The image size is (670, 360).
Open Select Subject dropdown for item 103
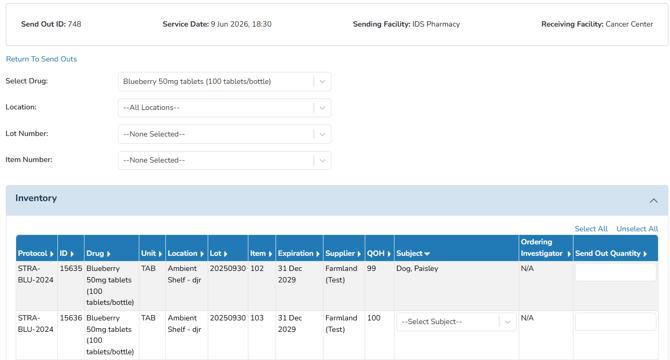[456, 322]
